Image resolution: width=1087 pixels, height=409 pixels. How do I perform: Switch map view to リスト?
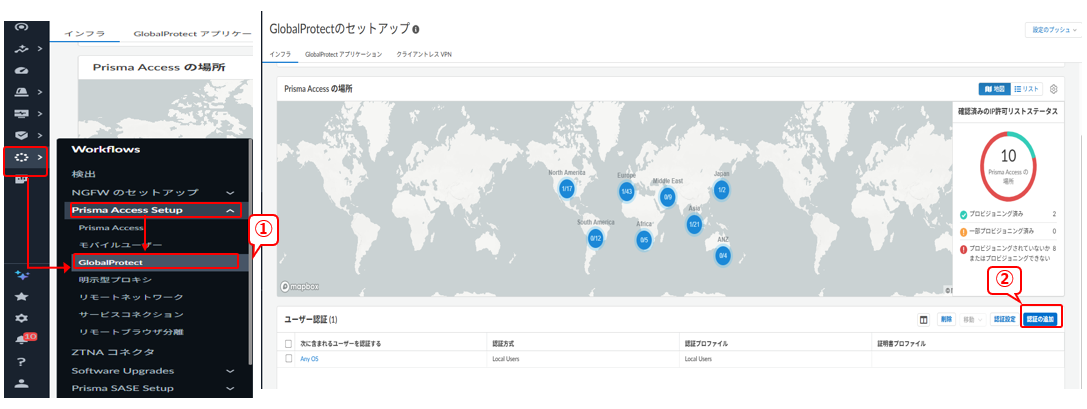1027,89
